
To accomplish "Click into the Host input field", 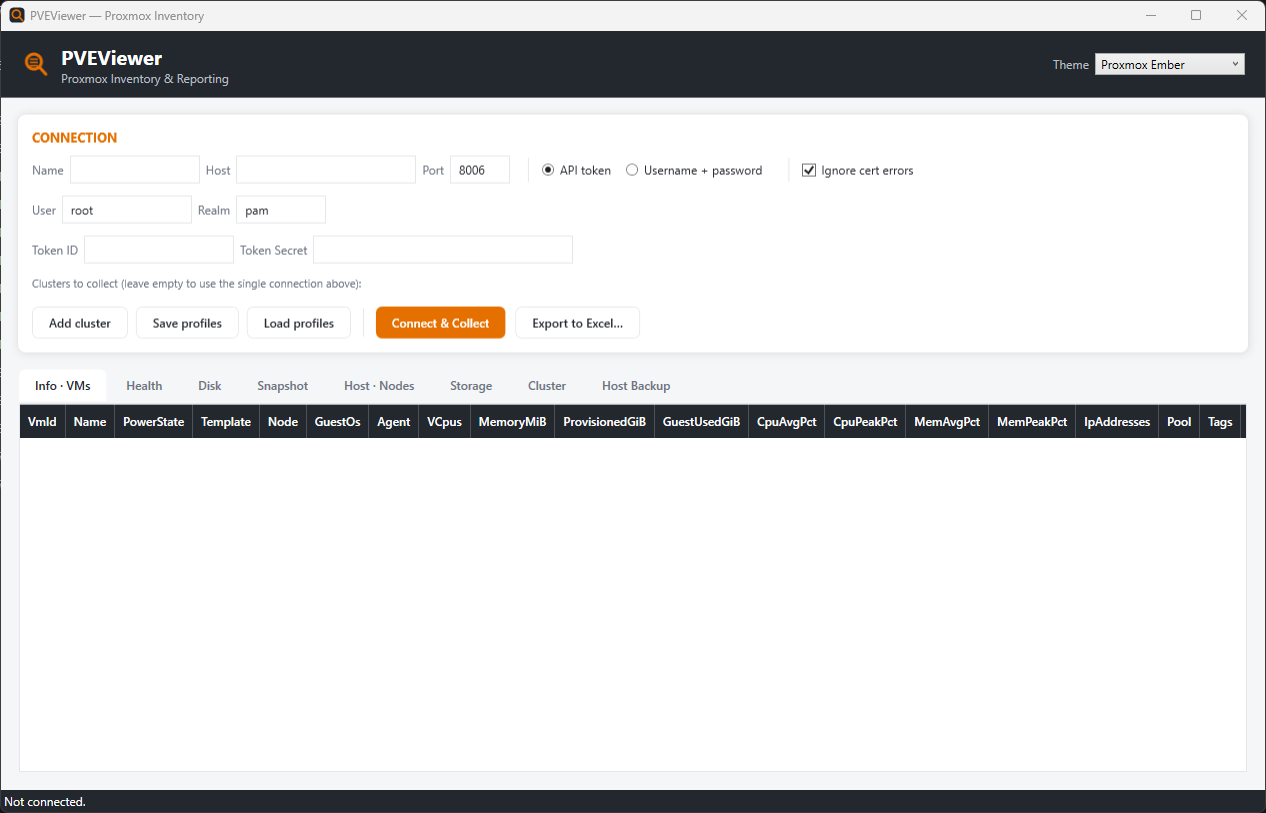I will (x=326, y=170).
